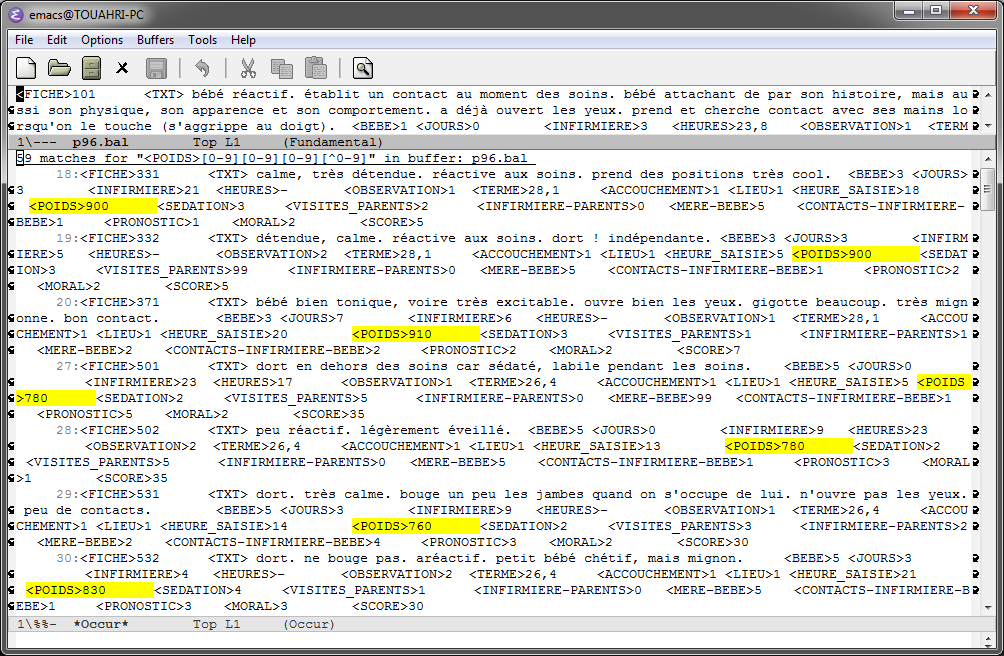Maximize the Emacs window
Viewport: 1004px width, 656px height.
936,10
